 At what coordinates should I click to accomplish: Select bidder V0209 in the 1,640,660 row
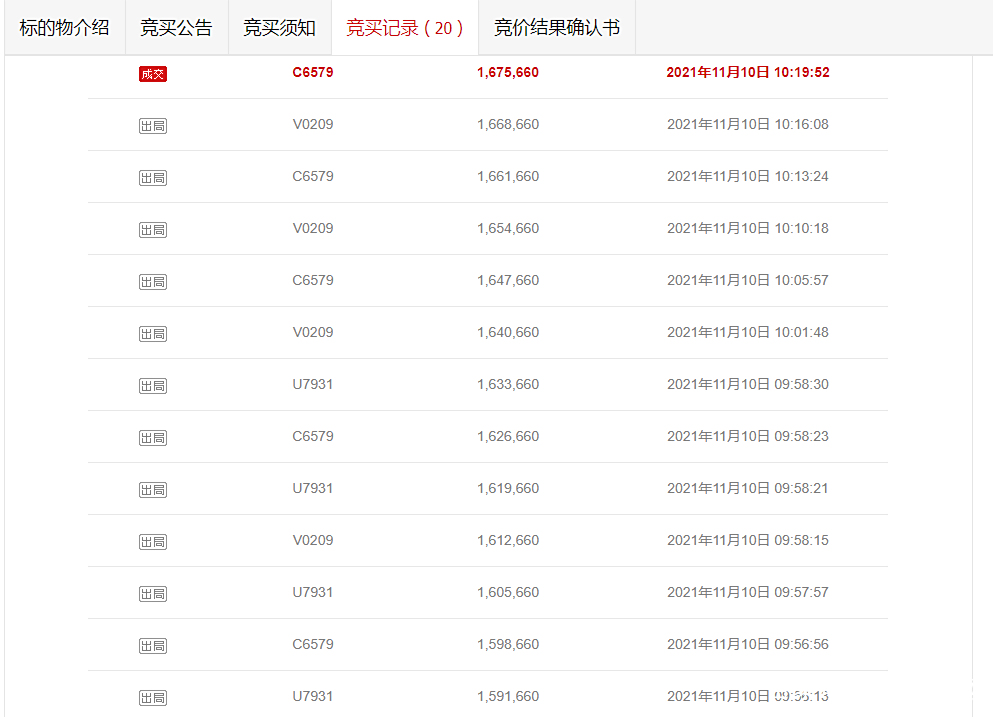[x=313, y=332]
